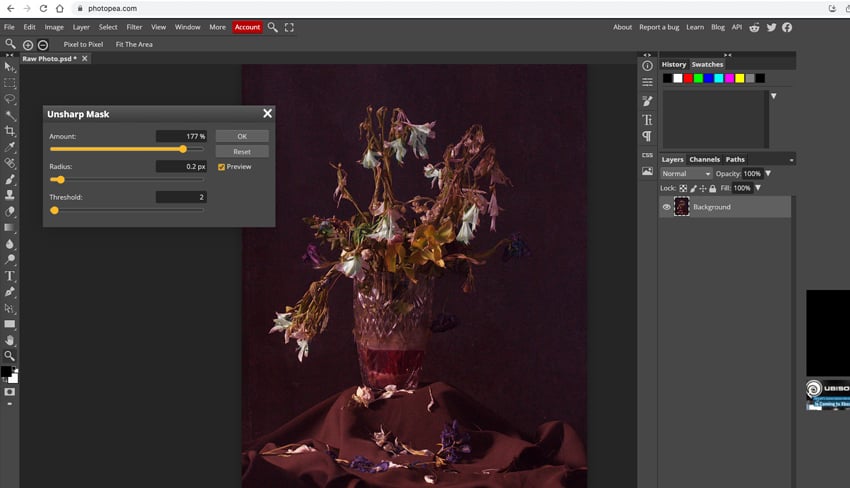Select the Crop tool in toolbar
Screen dimensions: 850x488
click(10, 131)
